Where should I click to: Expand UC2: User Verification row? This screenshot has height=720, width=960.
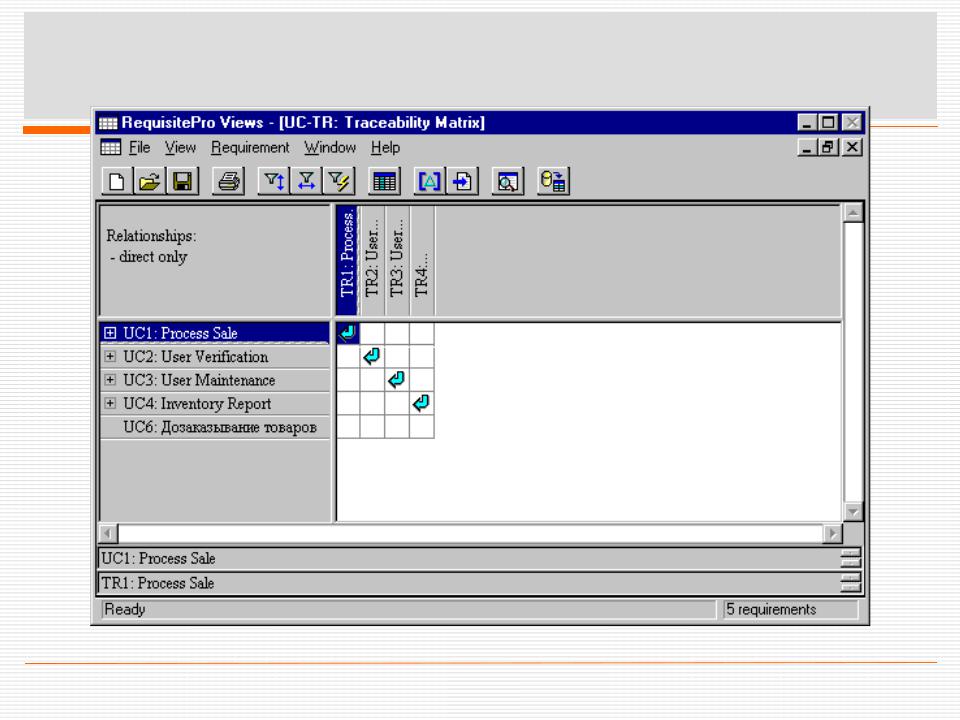110,356
